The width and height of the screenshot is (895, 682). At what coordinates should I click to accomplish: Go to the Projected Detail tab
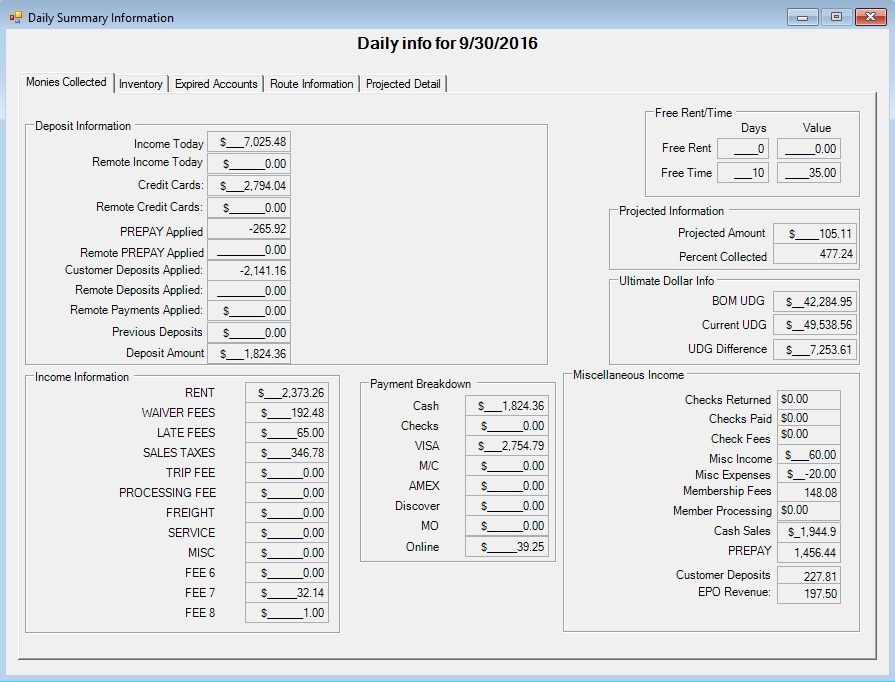(403, 84)
